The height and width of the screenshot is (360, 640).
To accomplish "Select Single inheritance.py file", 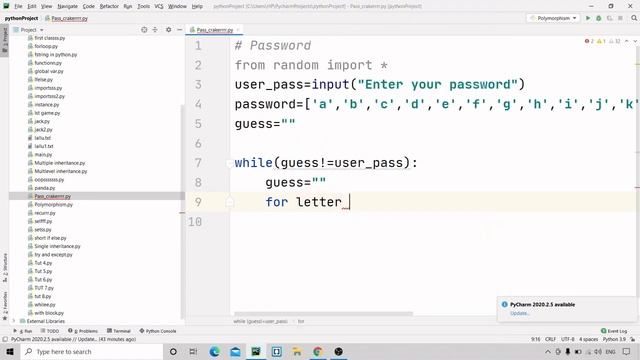I will pyautogui.click(x=54, y=246).
